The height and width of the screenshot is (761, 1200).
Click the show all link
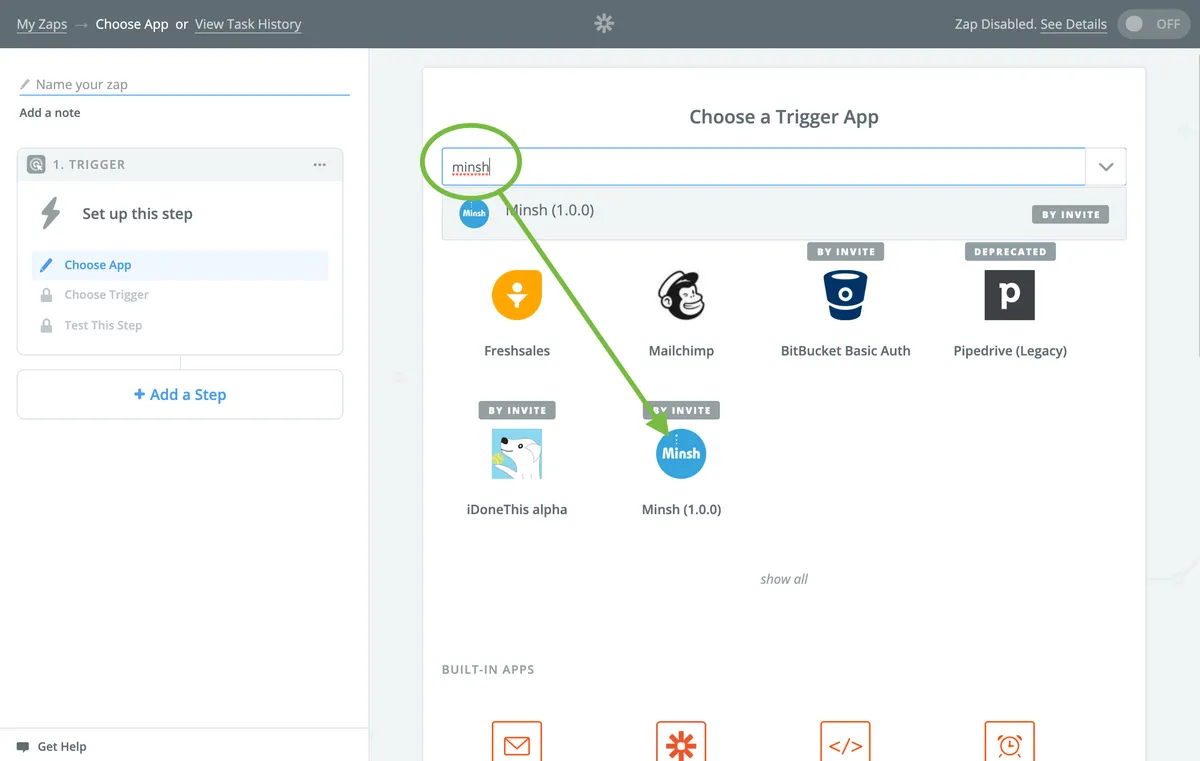click(x=784, y=579)
